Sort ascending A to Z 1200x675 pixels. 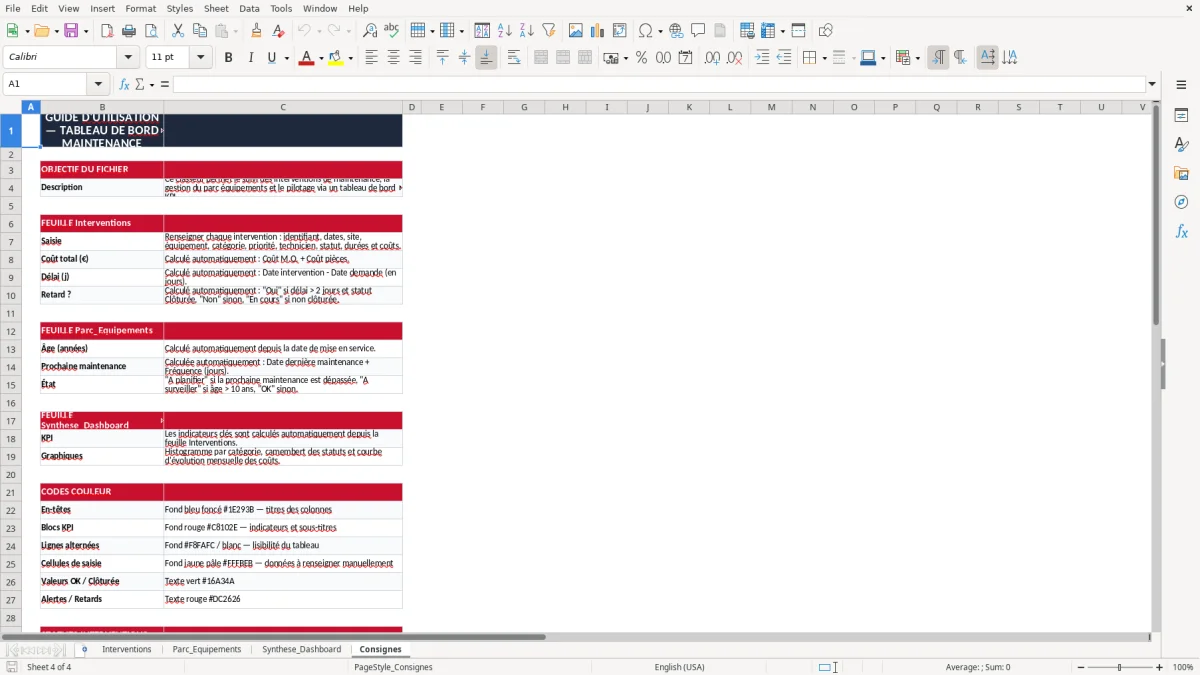point(505,31)
